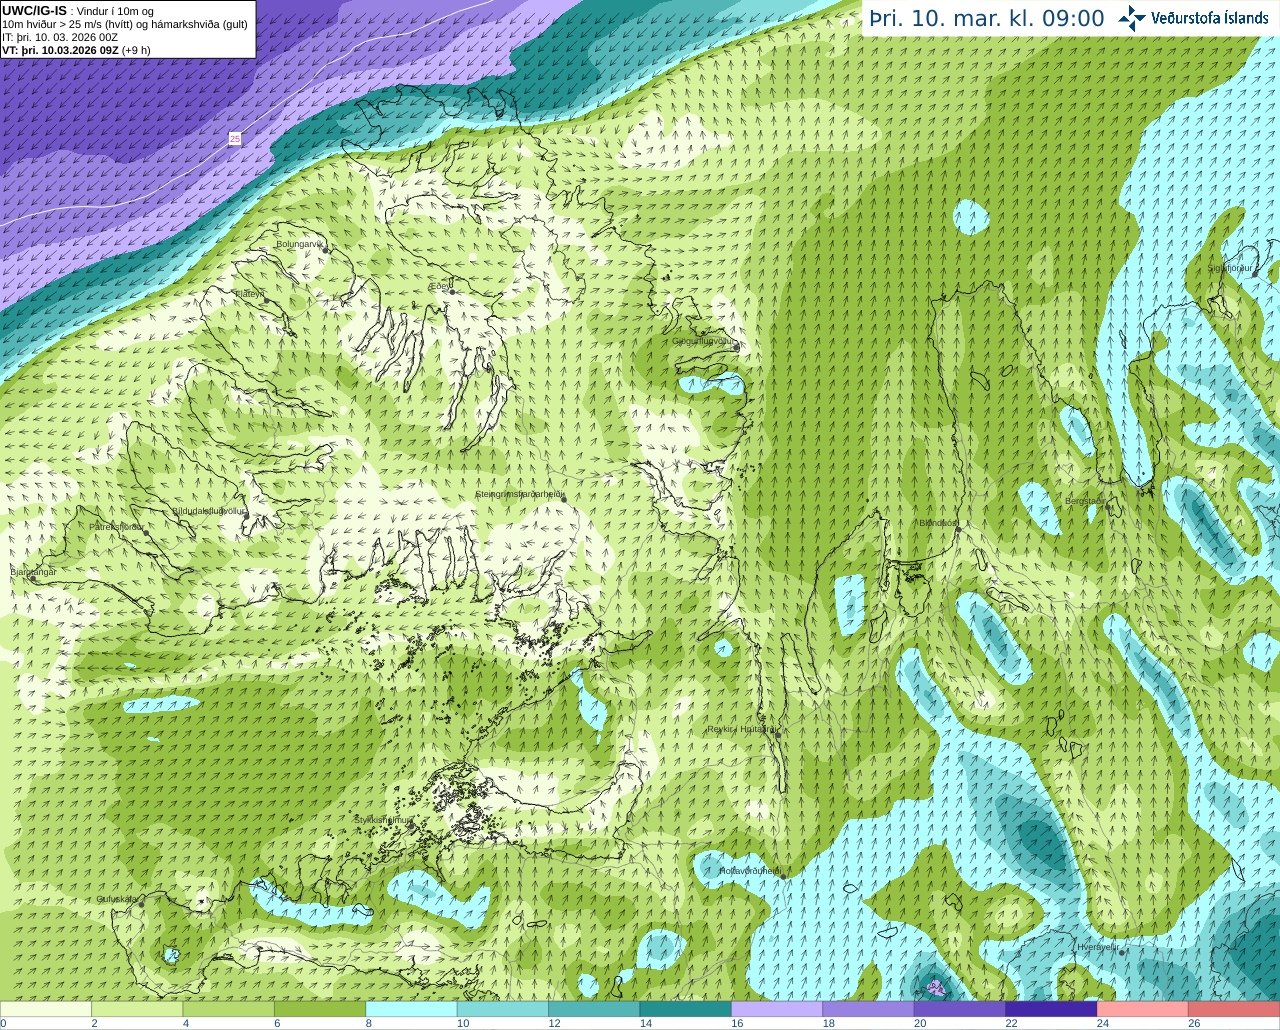The image size is (1280, 1030).
Task: Click the Siglufjörður station label
Action: [x=1230, y=268]
